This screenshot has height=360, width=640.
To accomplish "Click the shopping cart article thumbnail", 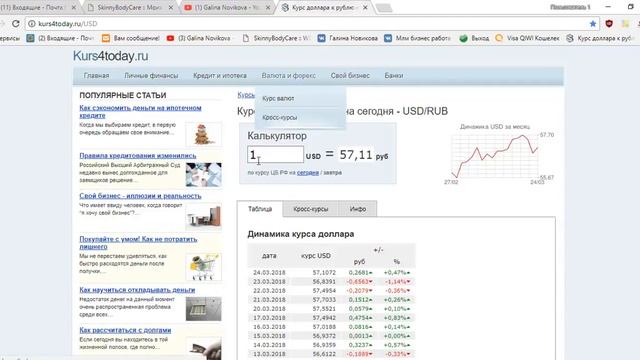I will [204, 267].
